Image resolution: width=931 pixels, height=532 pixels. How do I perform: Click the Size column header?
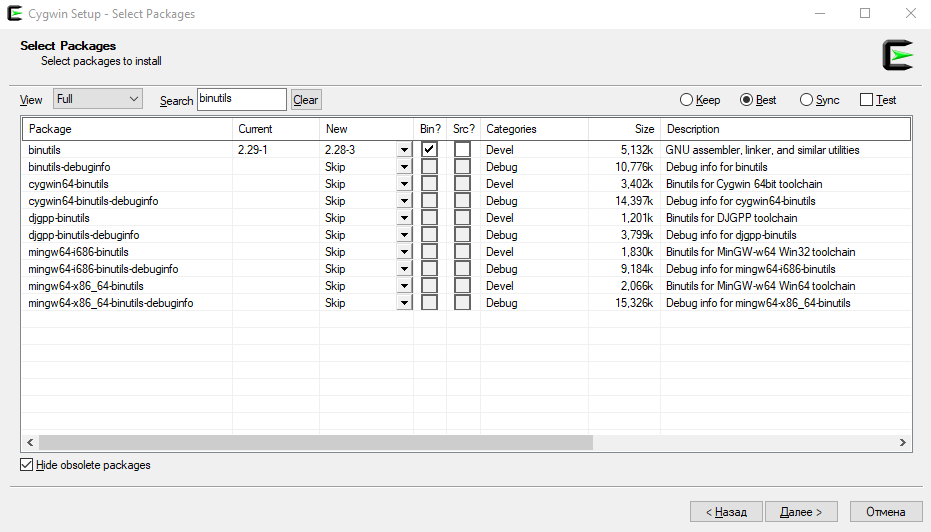click(x=625, y=129)
